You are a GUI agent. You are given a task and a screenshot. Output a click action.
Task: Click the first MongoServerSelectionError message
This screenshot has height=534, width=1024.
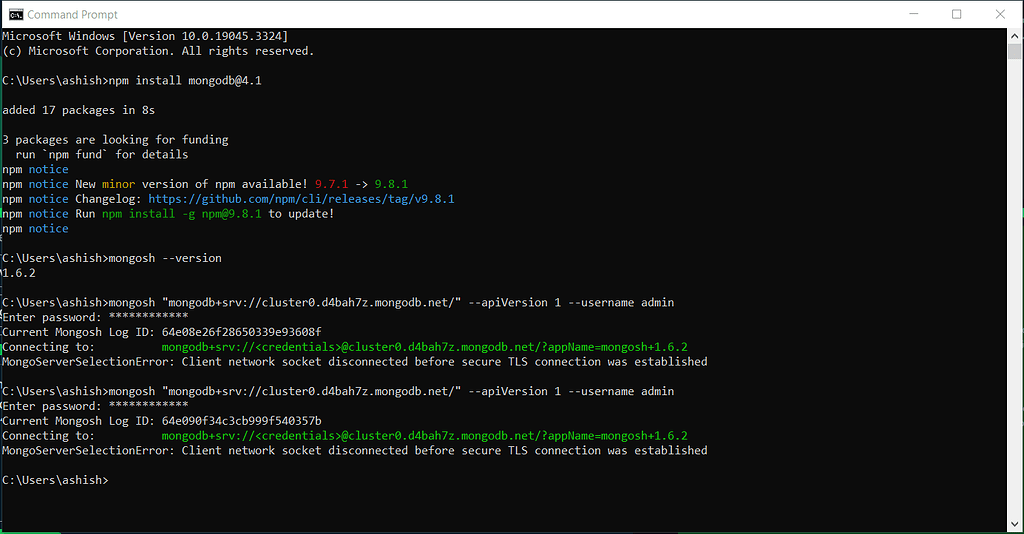coord(354,362)
